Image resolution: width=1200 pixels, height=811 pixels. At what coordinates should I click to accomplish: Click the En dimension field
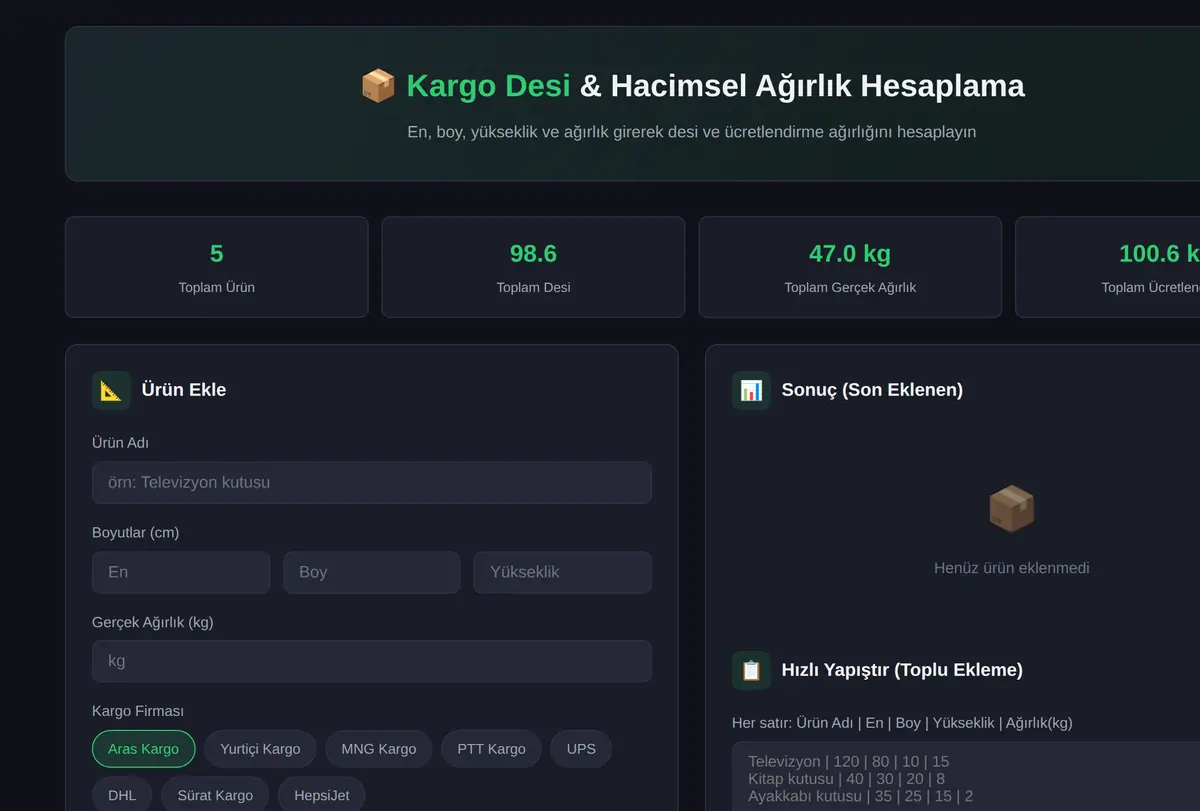(x=181, y=572)
